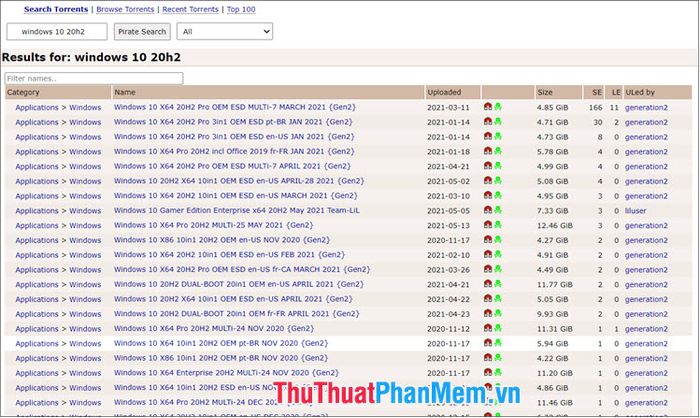The width and height of the screenshot is (700, 418).
Task: Click size value 12.46 GiB
Action: [554, 225]
